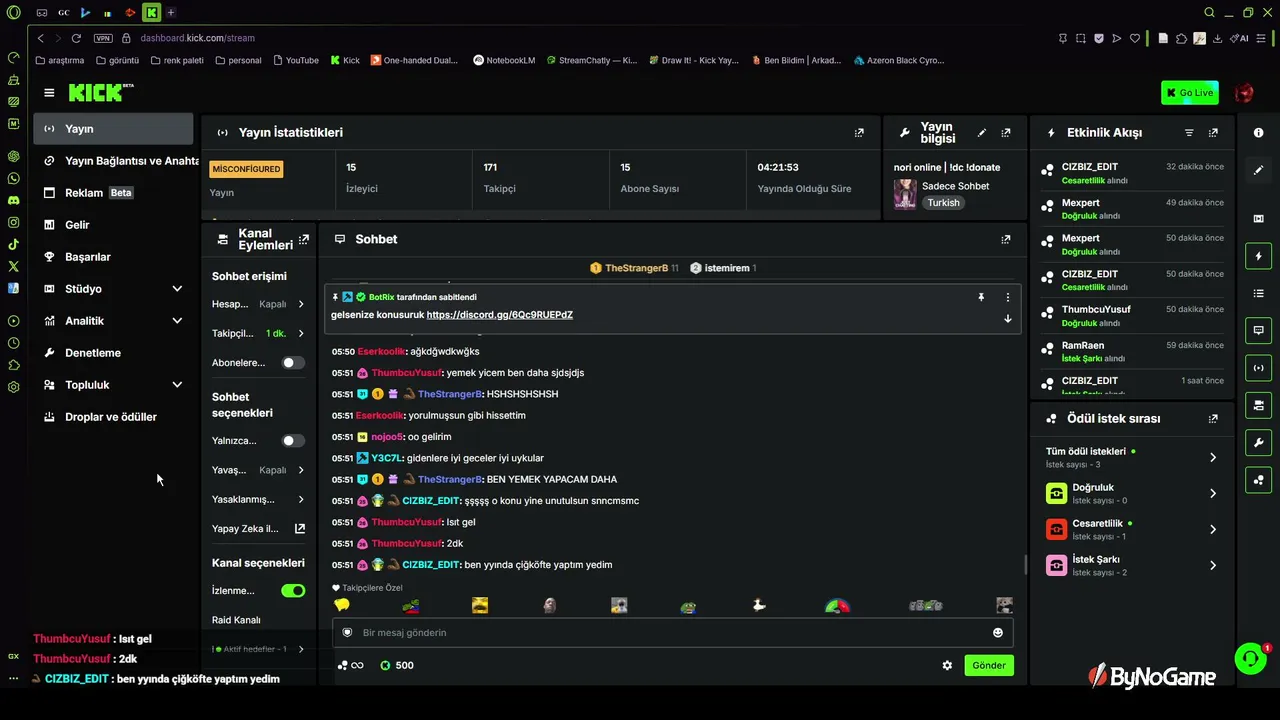Click the green Go Live button
This screenshot has width=1280, height=720.
tap(1190, 93)
